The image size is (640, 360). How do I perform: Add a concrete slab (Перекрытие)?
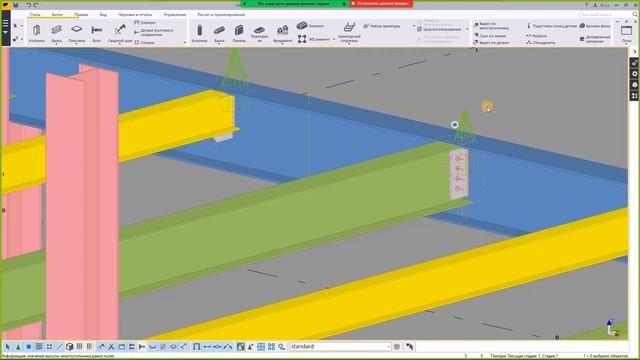[259, 34]
